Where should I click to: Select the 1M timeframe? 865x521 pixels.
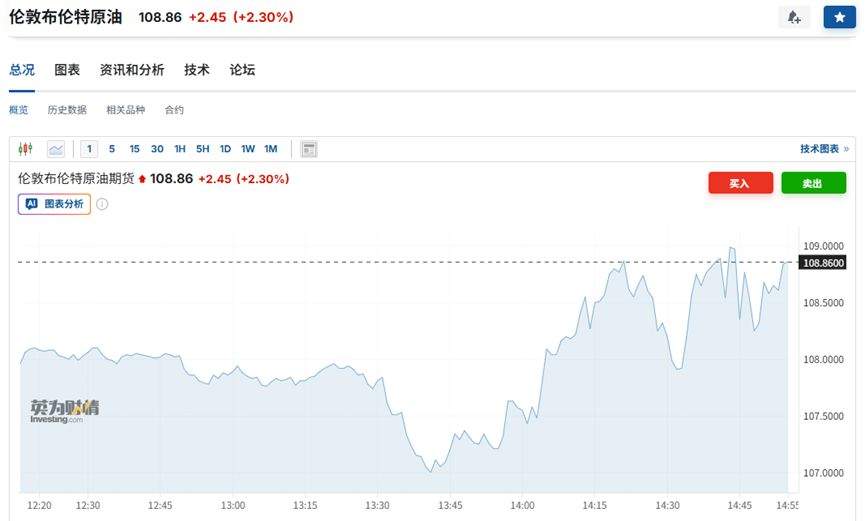tap(270, 149)
